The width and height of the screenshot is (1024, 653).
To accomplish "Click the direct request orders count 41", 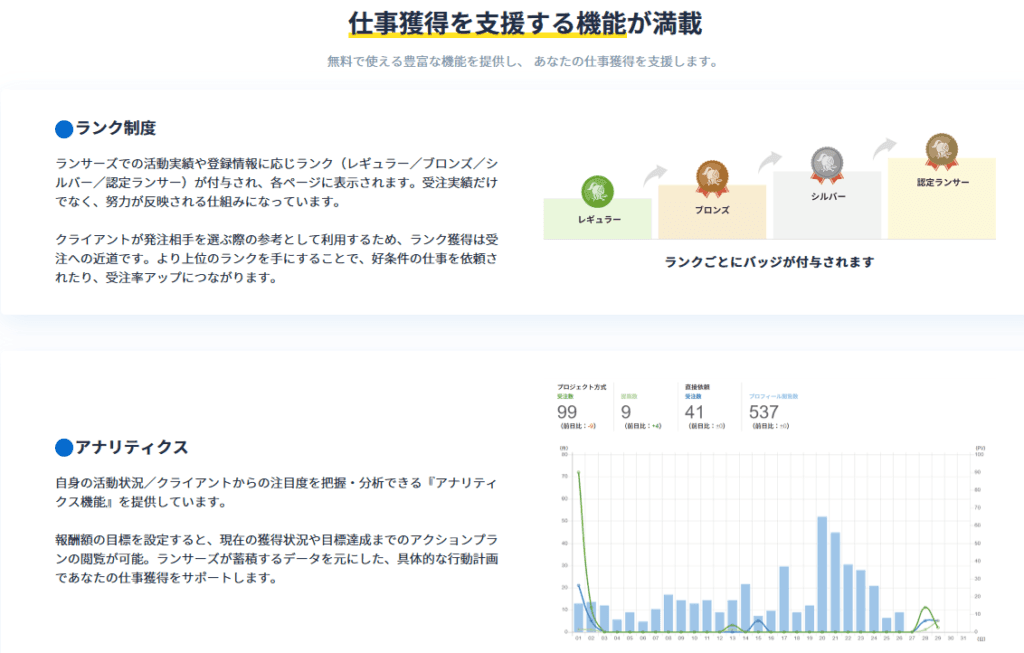I will click(696, 411).
